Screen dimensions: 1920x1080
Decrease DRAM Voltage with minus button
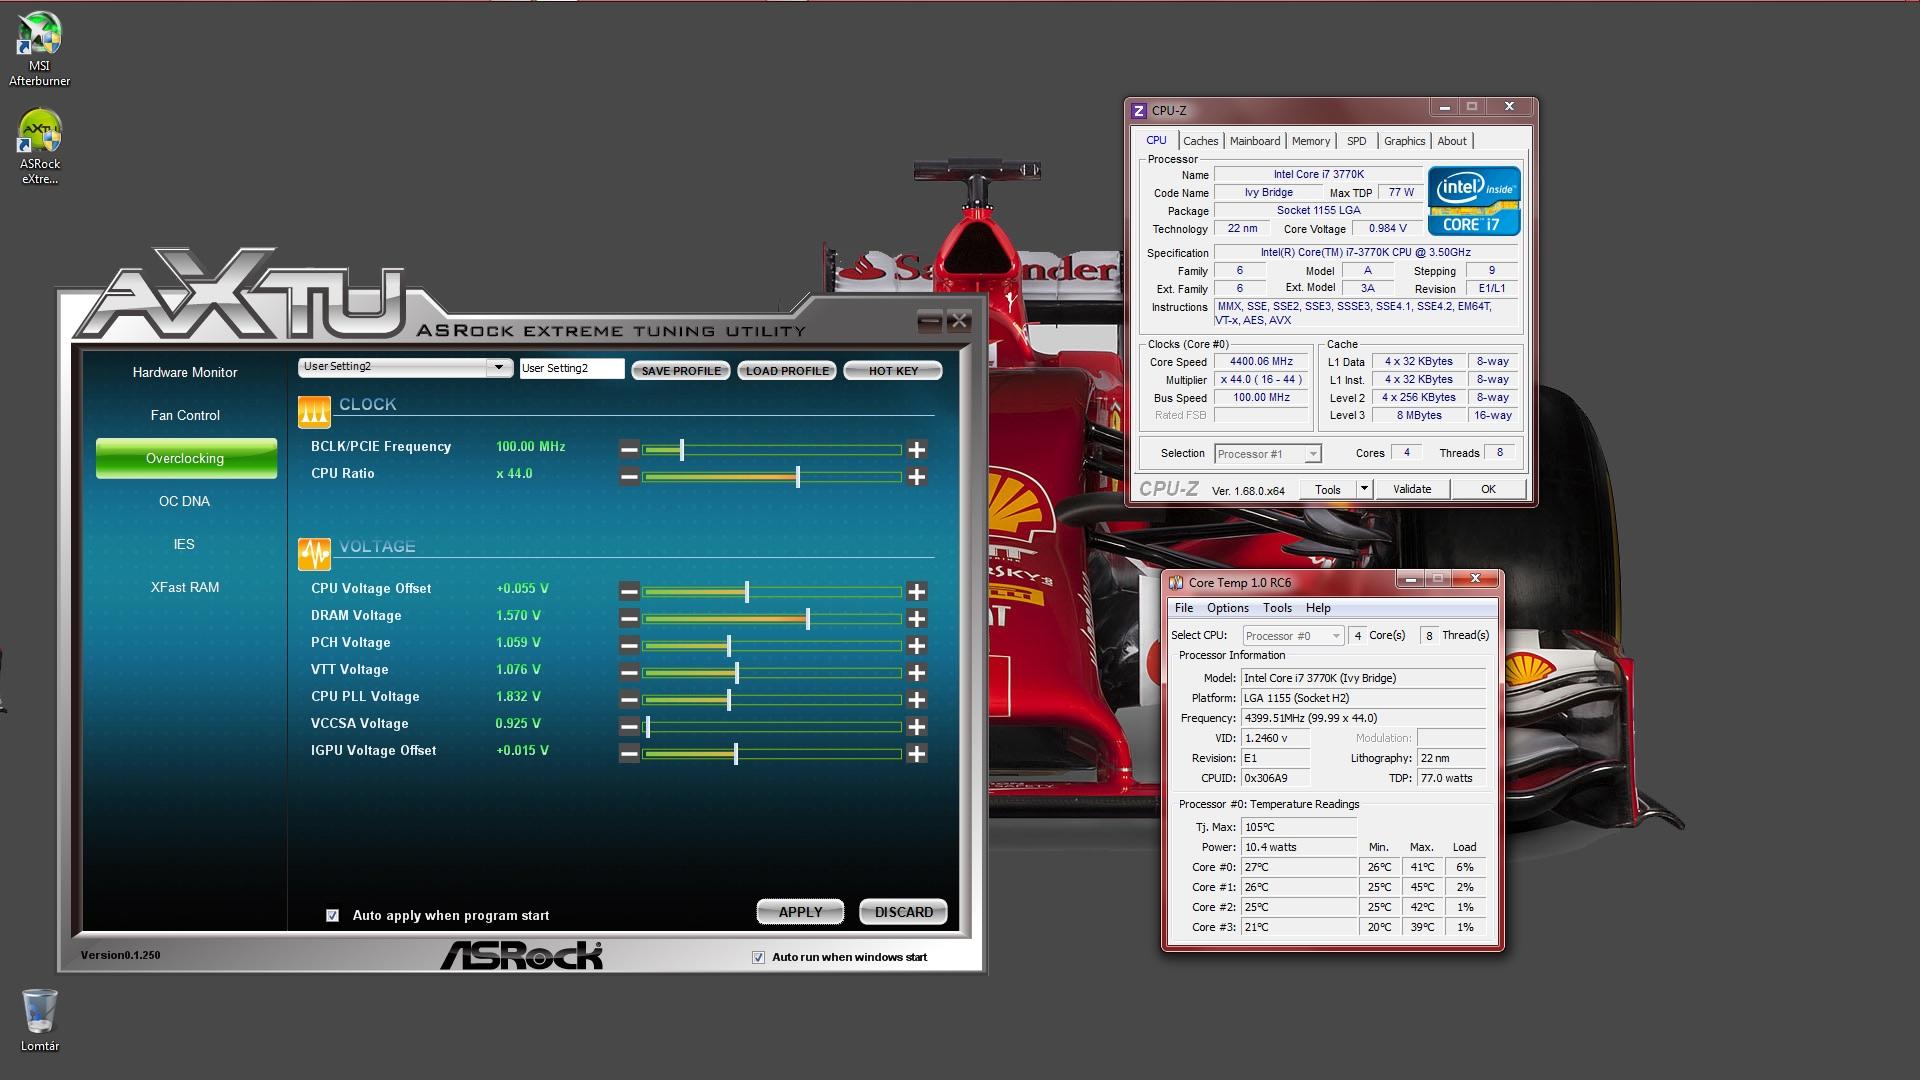pos(629,619)
